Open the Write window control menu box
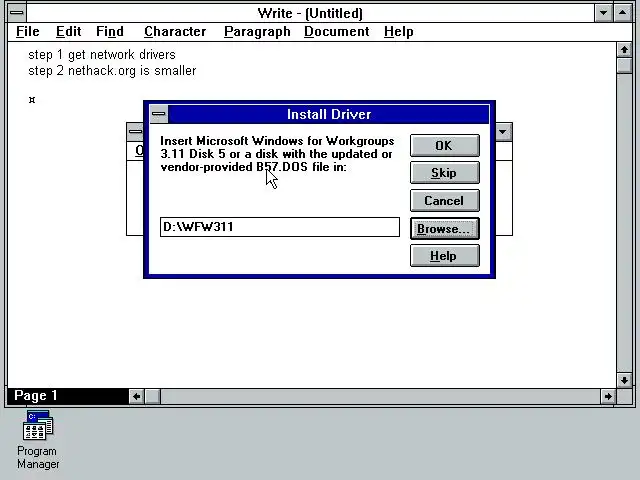The width and height of the screenshot is (640, 480). pyautogui.click(x=17, y=13)
